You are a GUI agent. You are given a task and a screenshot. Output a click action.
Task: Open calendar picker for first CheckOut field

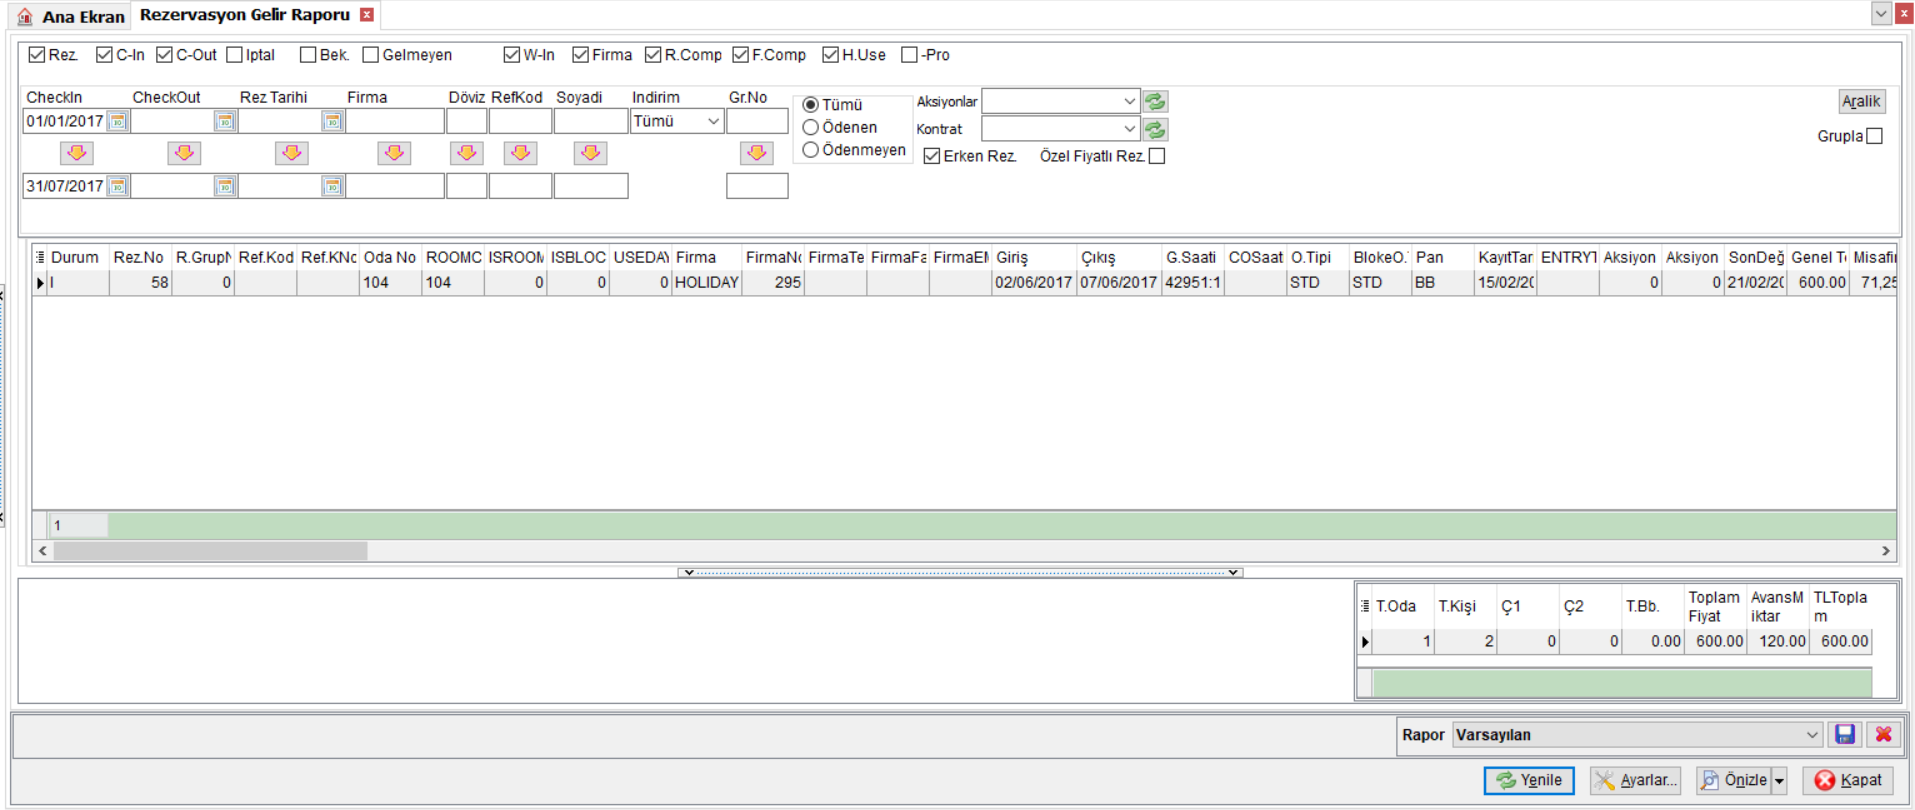(x=225, y=121)
